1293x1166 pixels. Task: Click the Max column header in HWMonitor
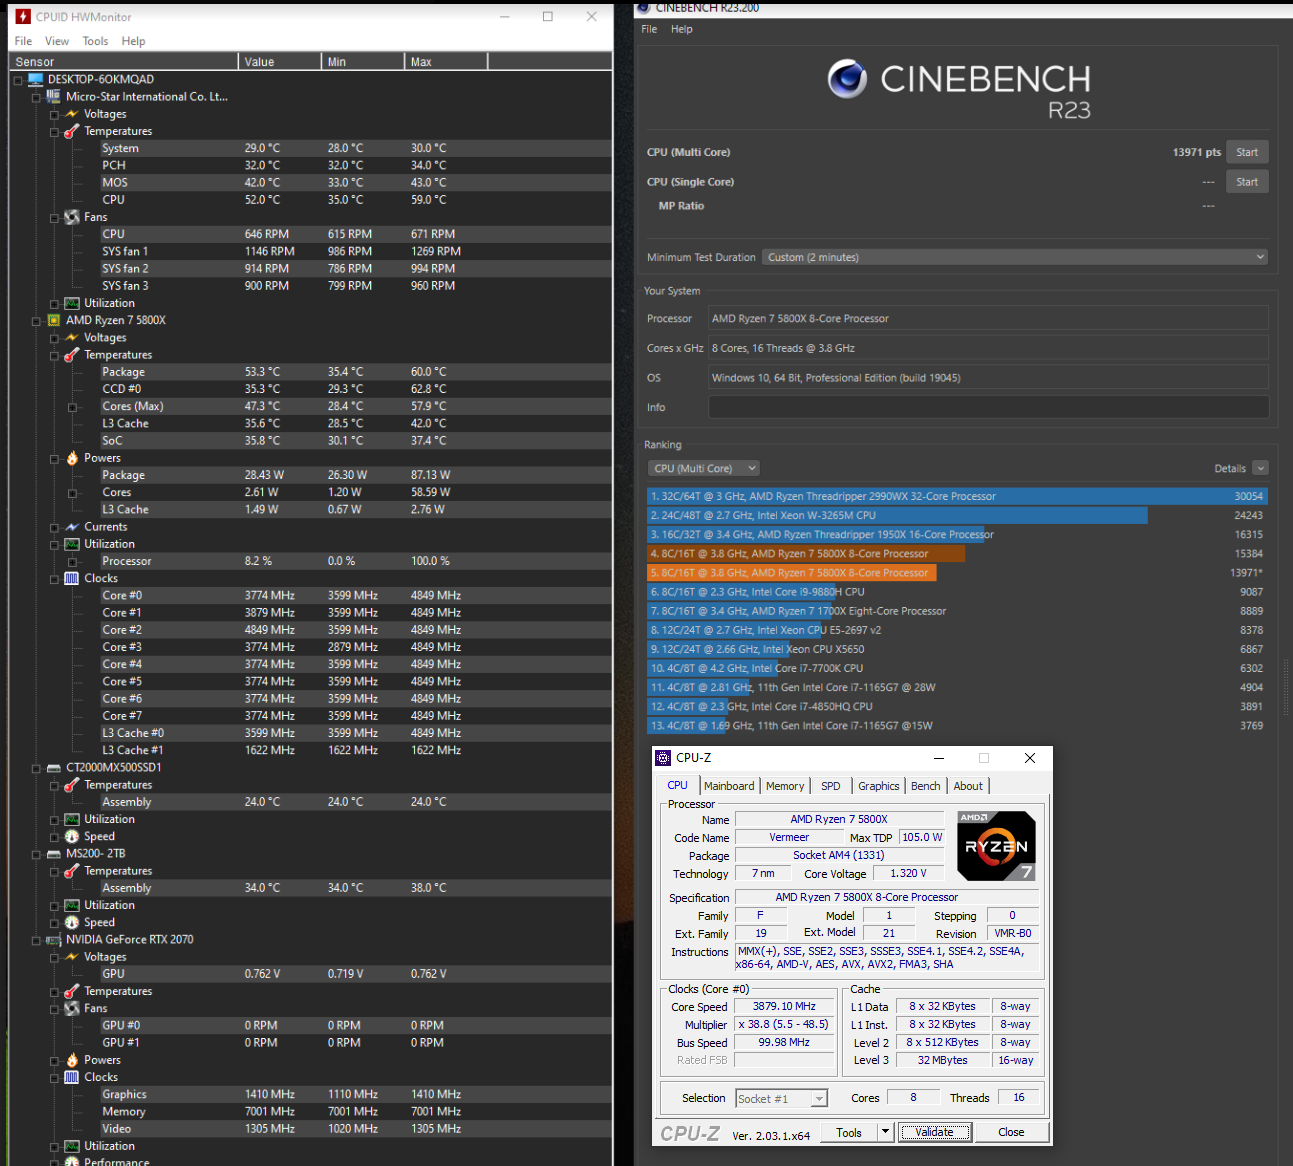tap(446, 62)
